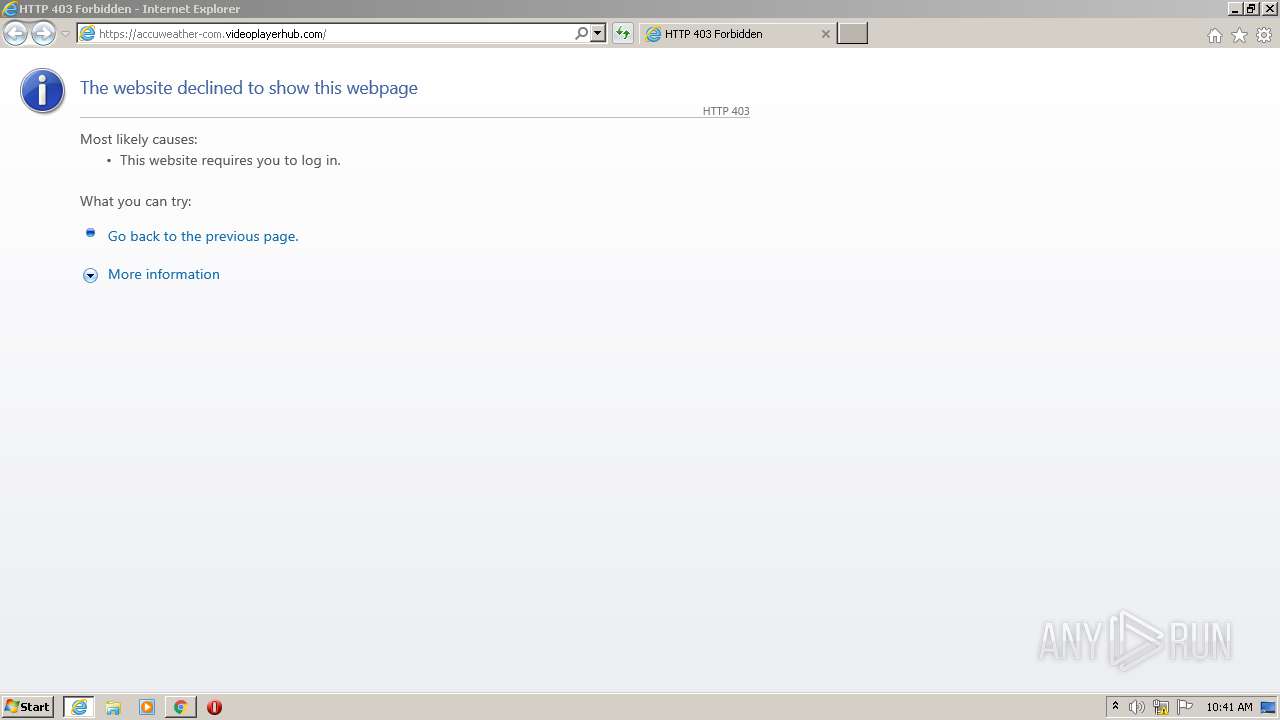Click 'Go back to the previous page' link
1280x720 pixels.
(203, 236)
